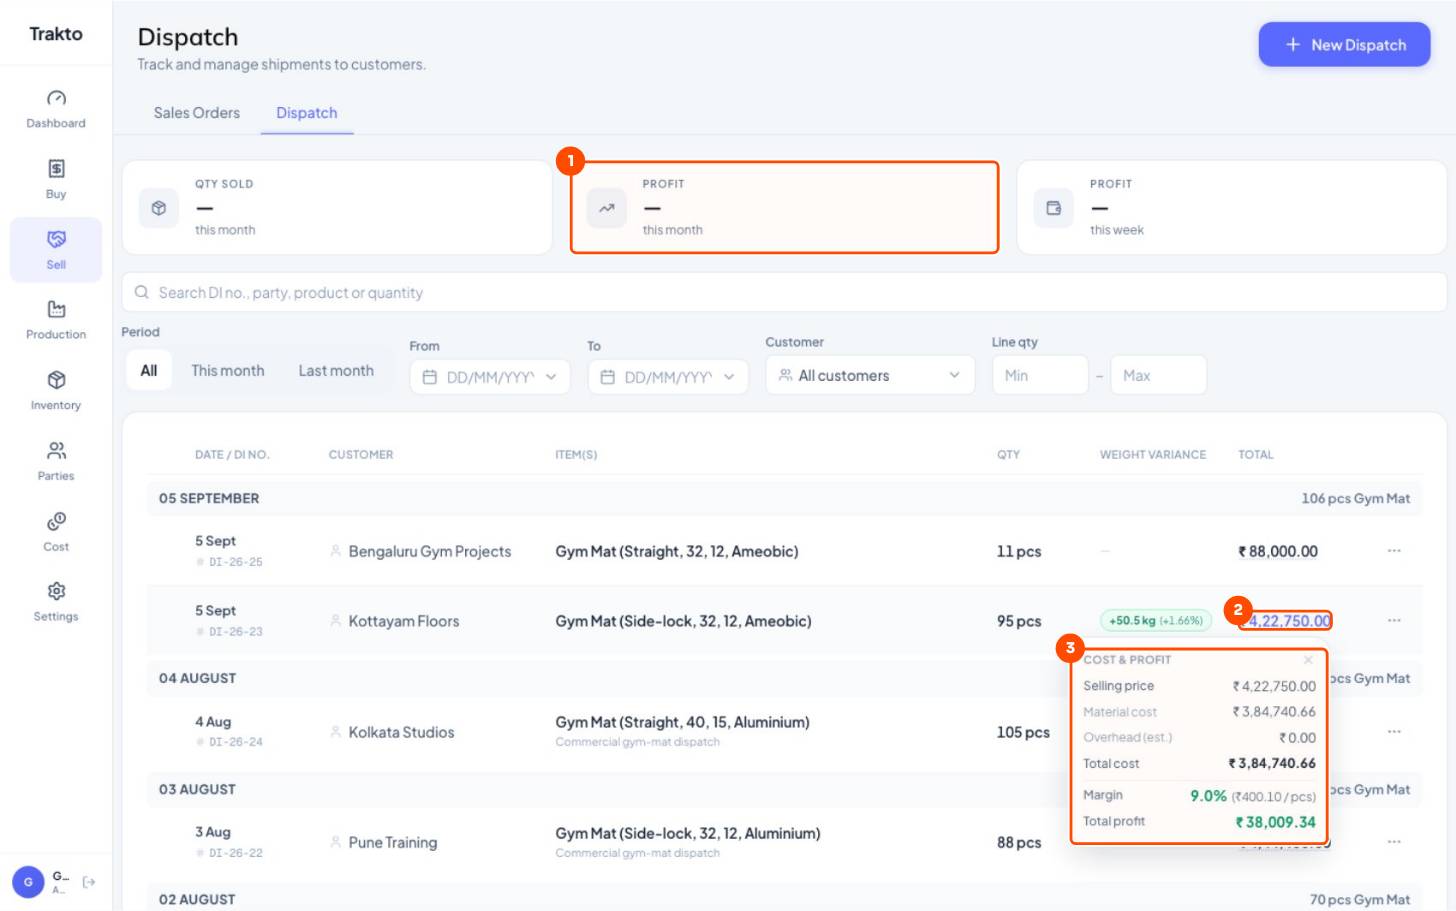Click the Trakto logo
1456x911 pixels.
[x=56, y=34]
